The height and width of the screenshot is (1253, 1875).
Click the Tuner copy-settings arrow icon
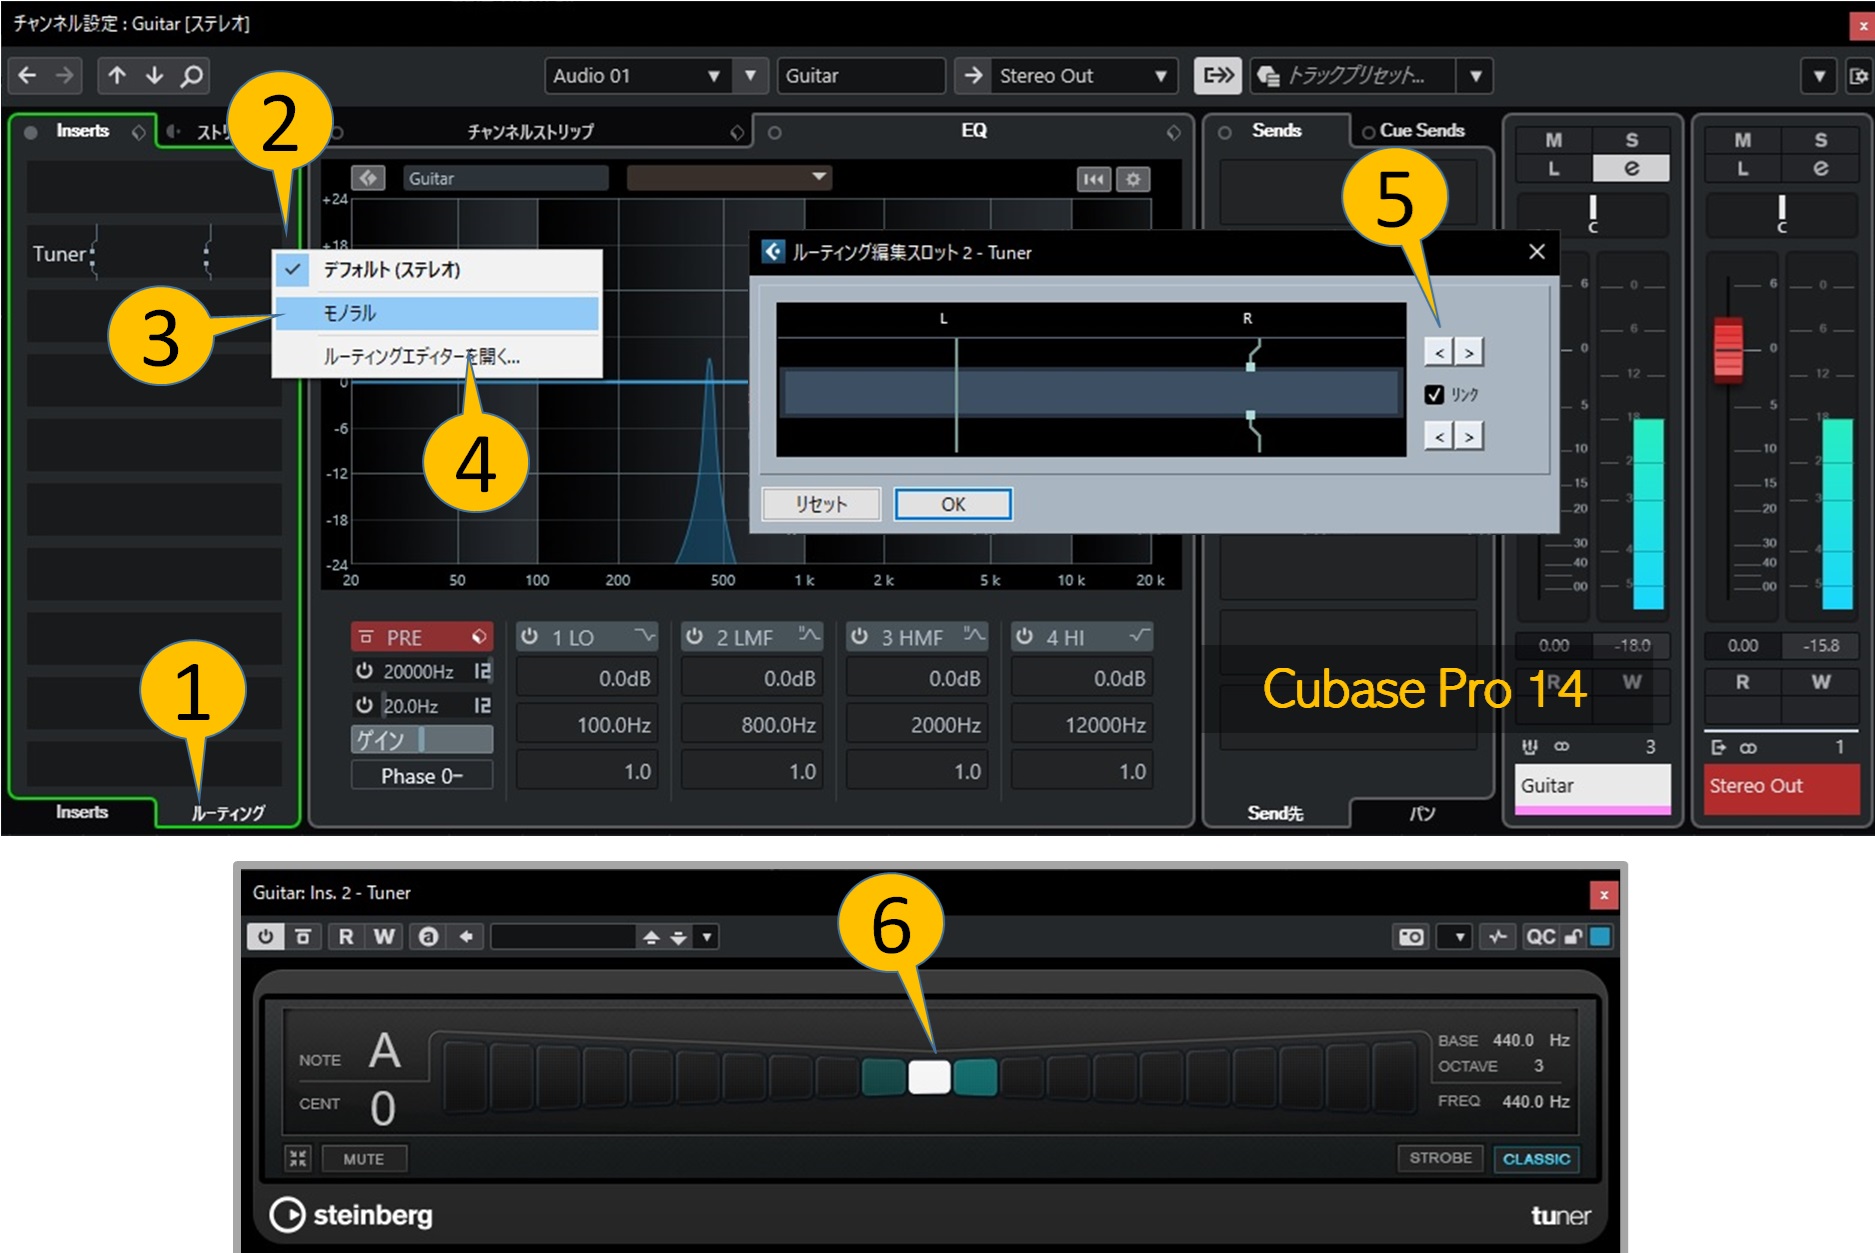[x=466, y=937]
